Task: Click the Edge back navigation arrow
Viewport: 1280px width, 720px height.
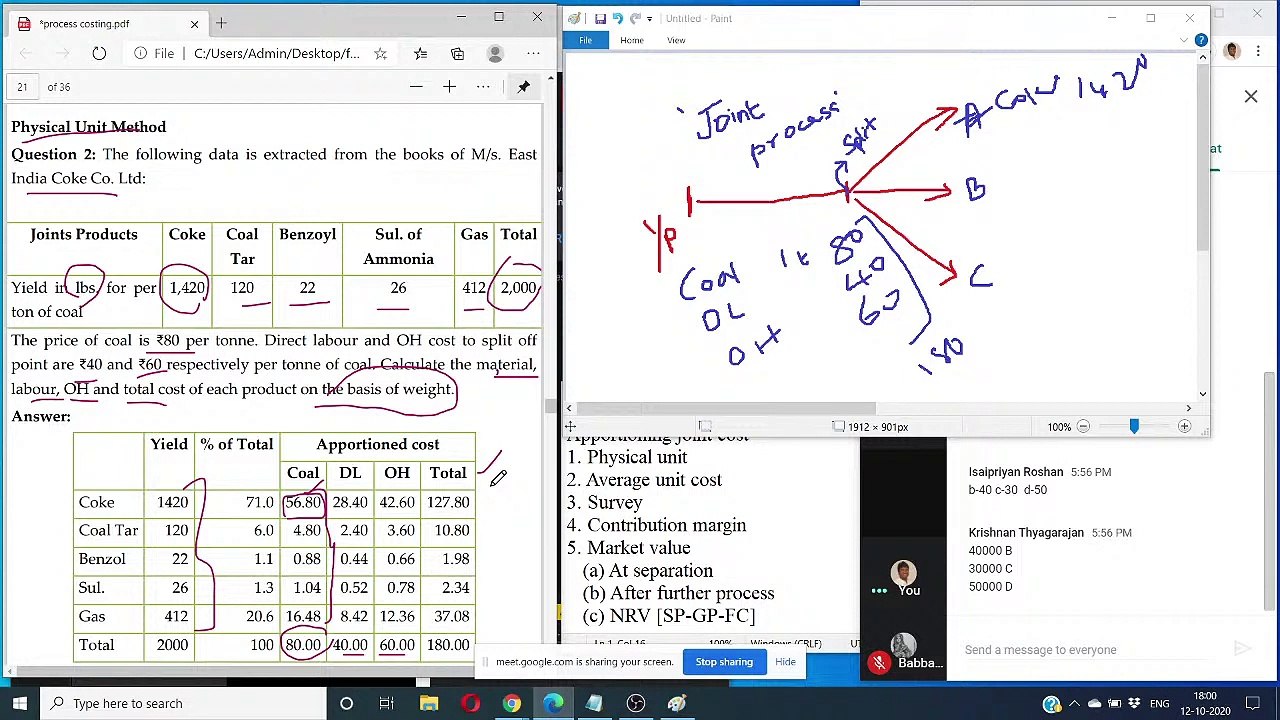Action: (25, 53)
